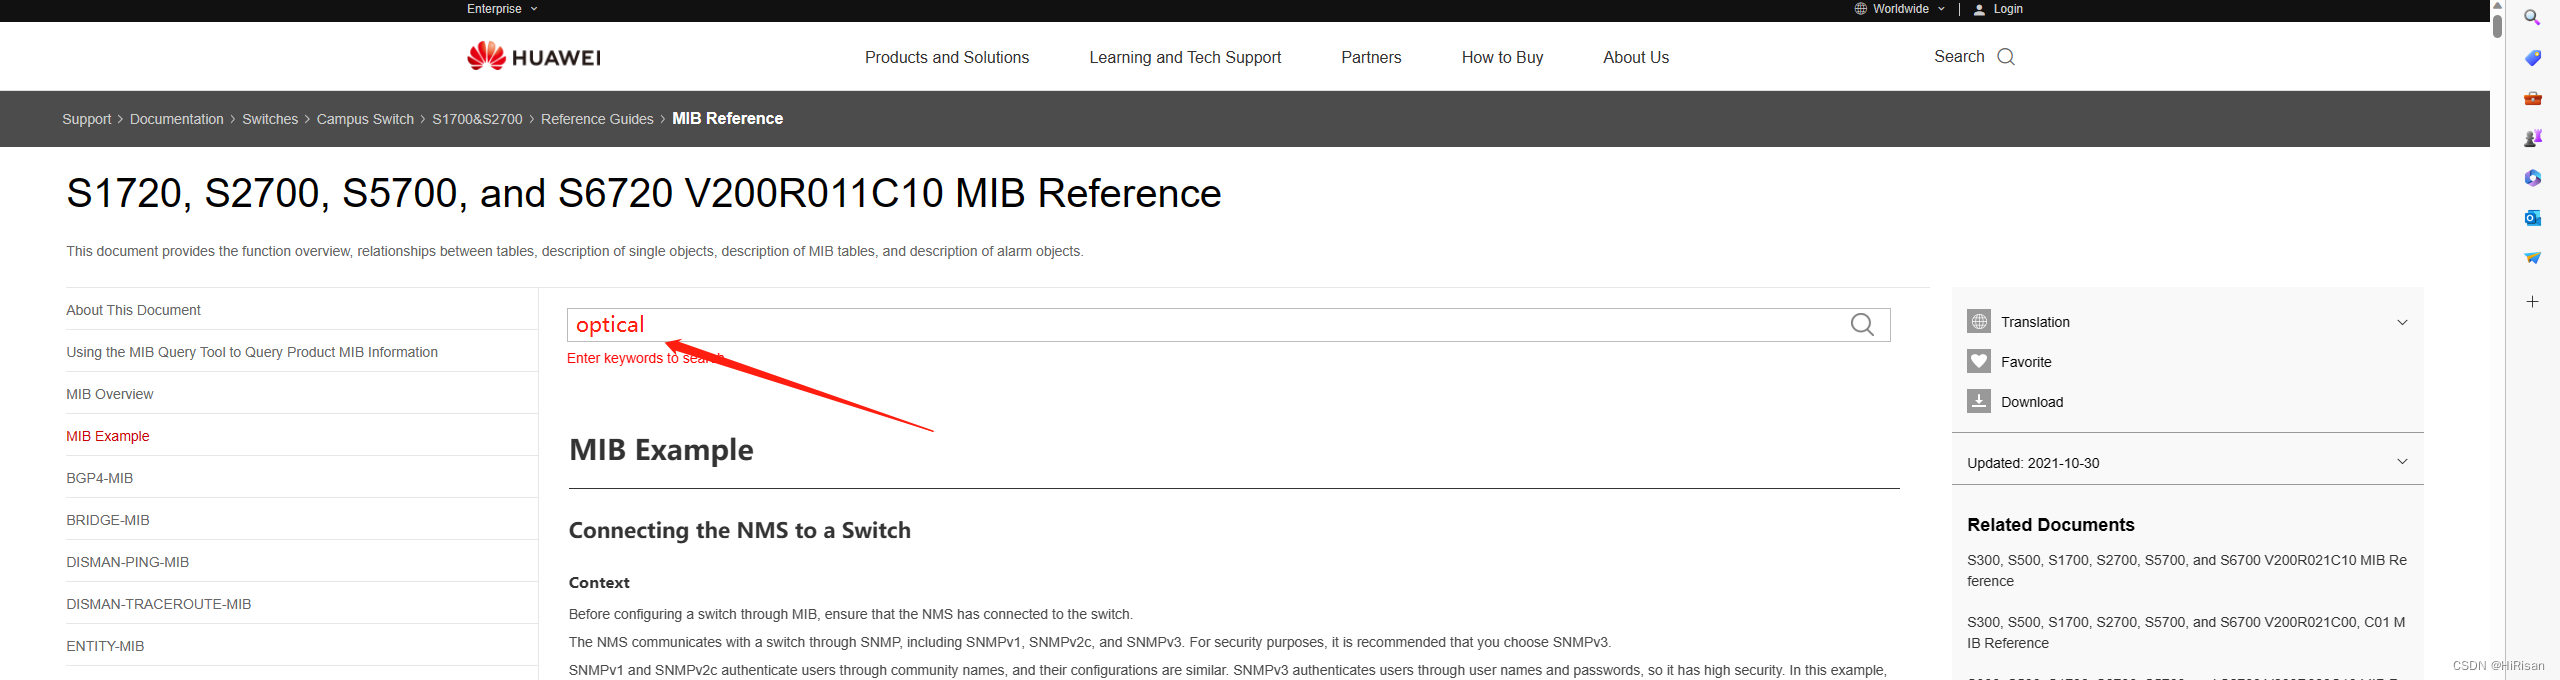2560x680 pixels.
Task: Open Using the MIB Query Tool section
Action: [x=252, y=352]
